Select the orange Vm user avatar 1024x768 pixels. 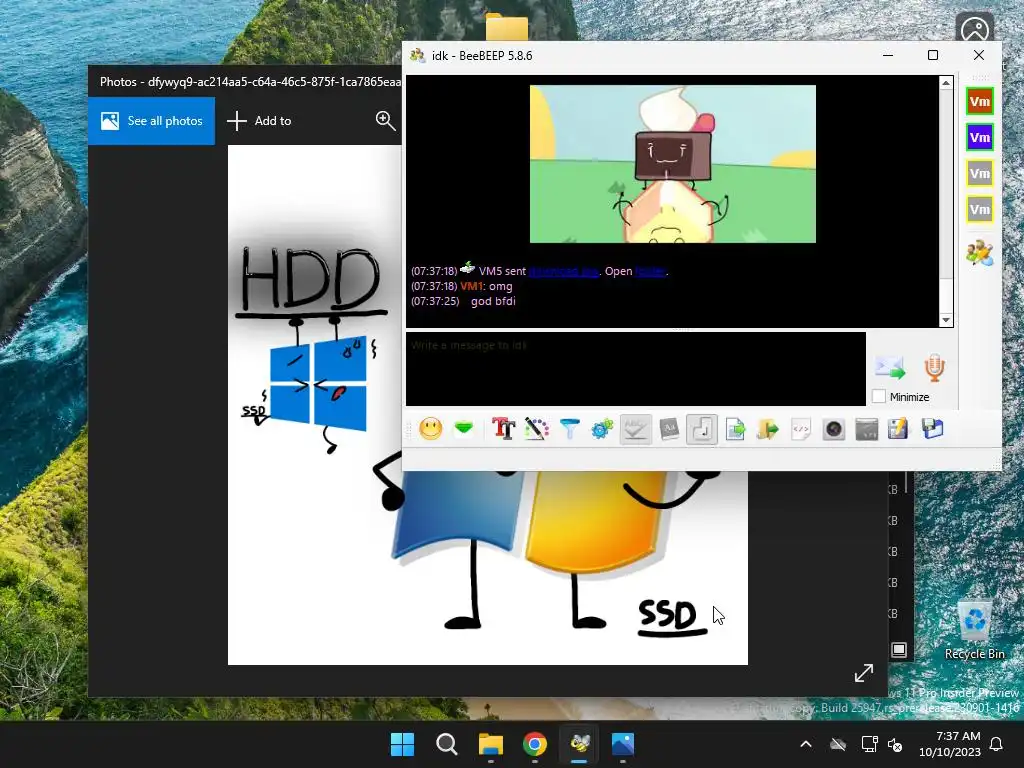980,101
